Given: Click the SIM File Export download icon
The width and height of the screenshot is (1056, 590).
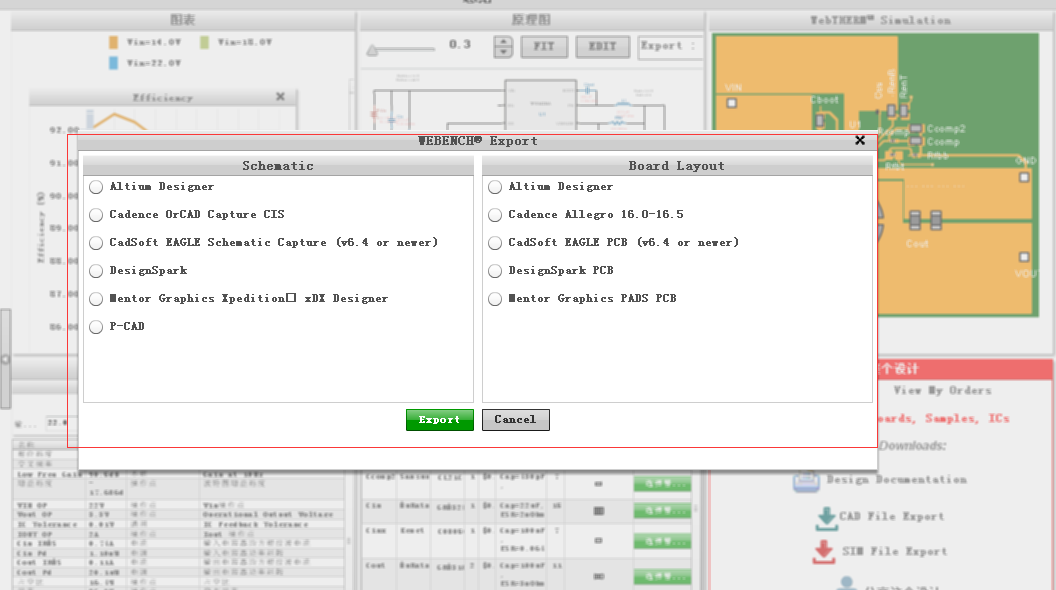Looking at the screenshot, I should point(824,552).
